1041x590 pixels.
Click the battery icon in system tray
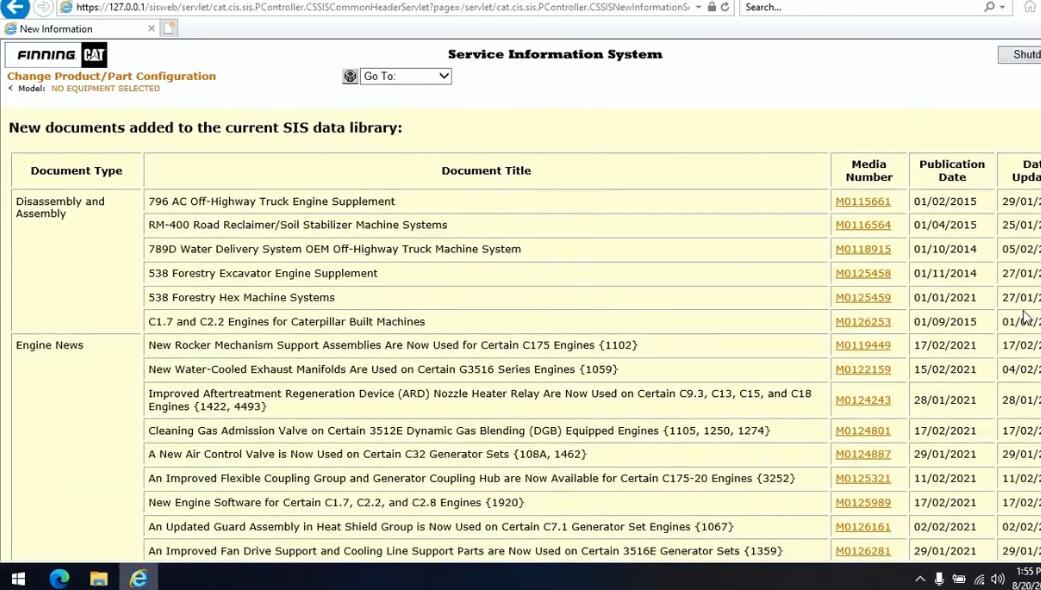(x=959, y=579)
